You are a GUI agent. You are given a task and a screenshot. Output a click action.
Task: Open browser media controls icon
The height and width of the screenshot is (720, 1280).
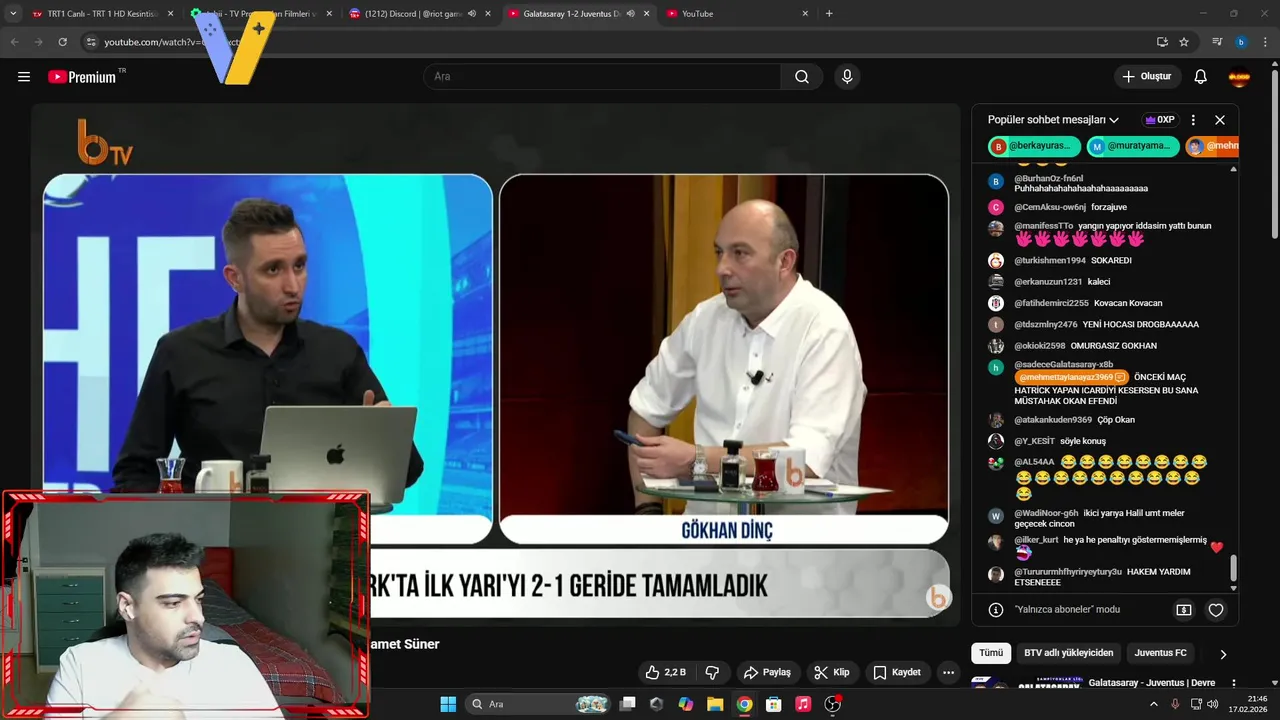click(x=1217, y=42)
